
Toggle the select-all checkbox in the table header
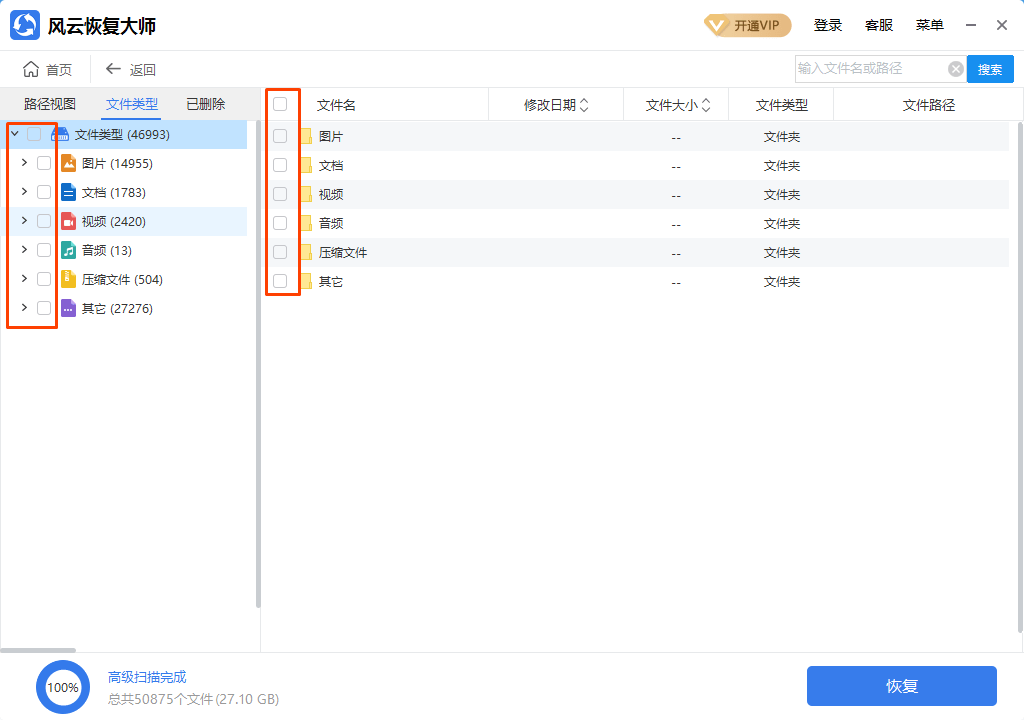280,104
